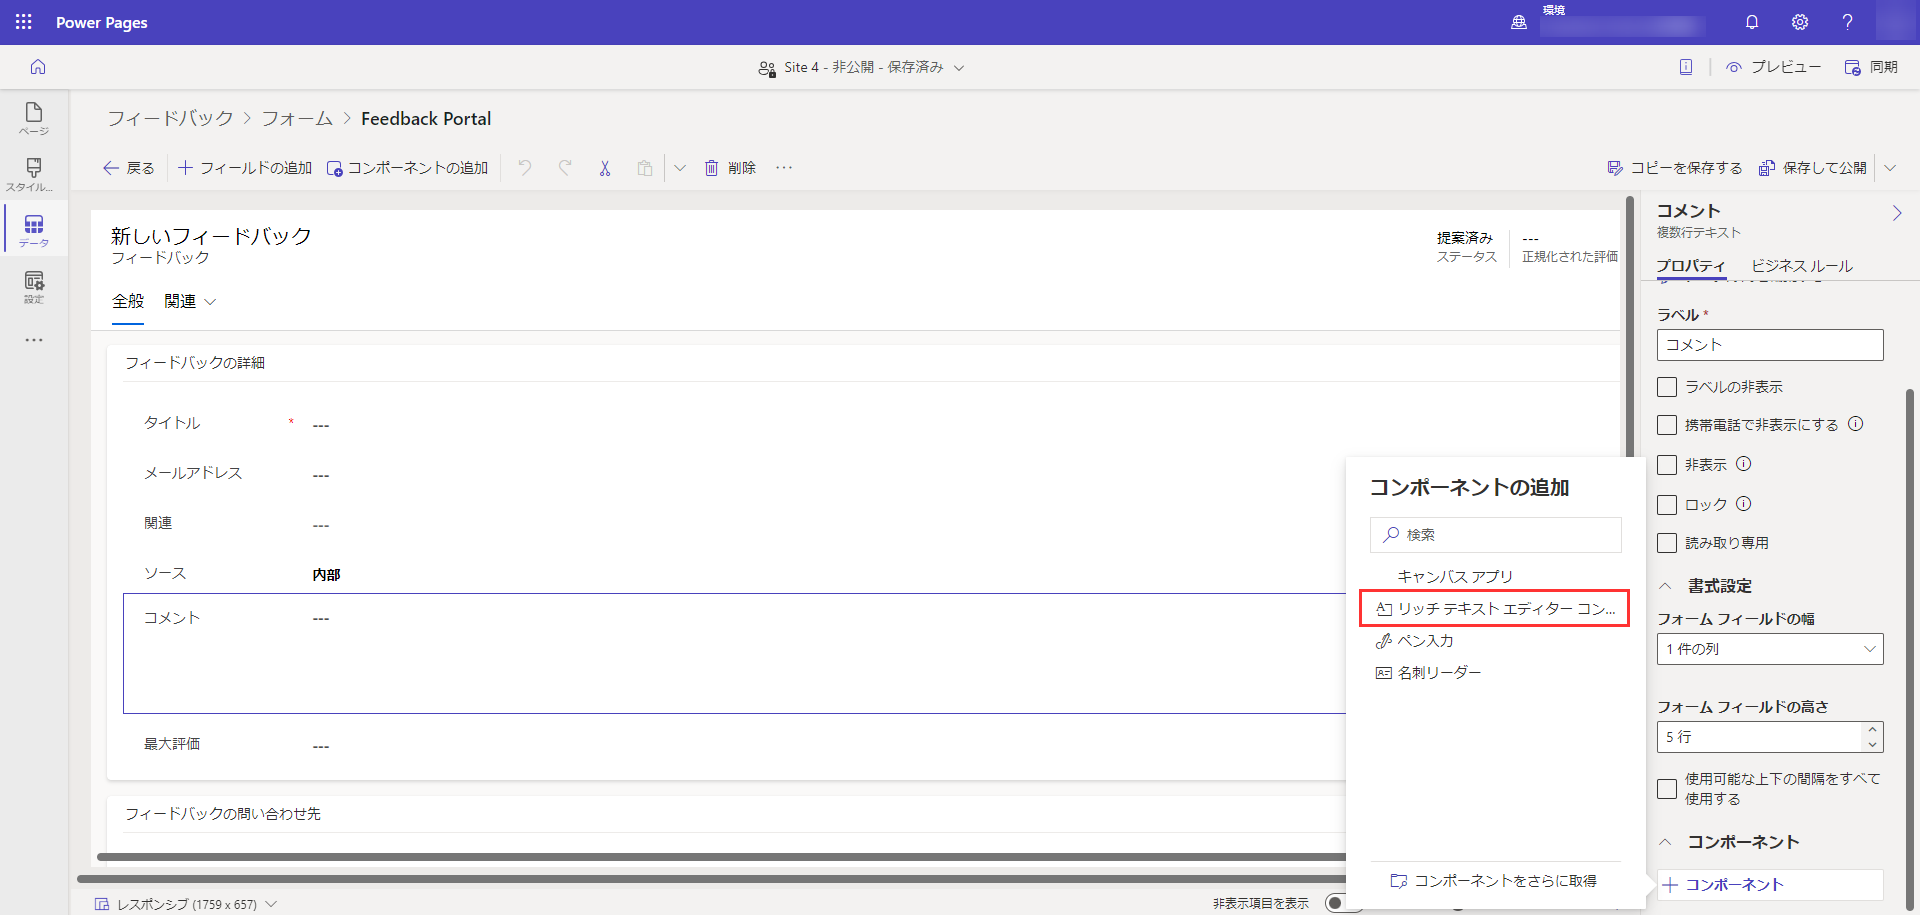Click the Power Pages app launcher grid
Image resolution: width=1920 pixels, height=915 pixels.
(x=24, y=22)
